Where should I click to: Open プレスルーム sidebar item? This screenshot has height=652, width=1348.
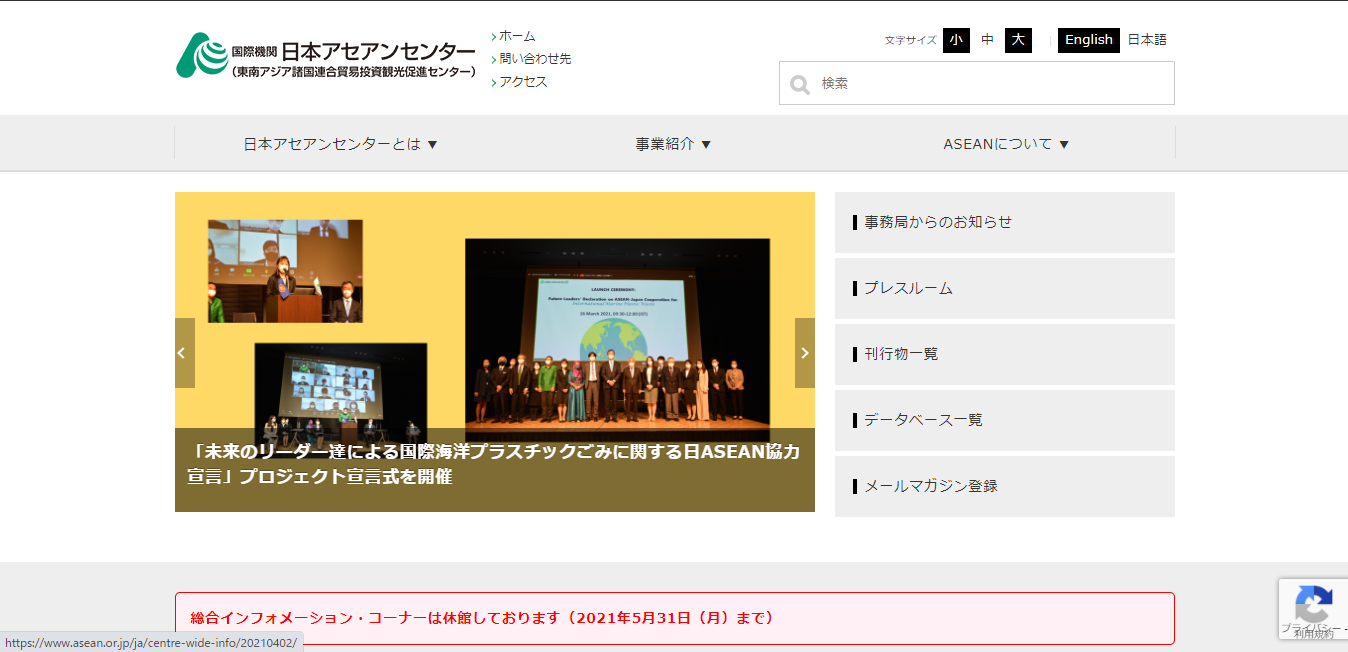1005,288
